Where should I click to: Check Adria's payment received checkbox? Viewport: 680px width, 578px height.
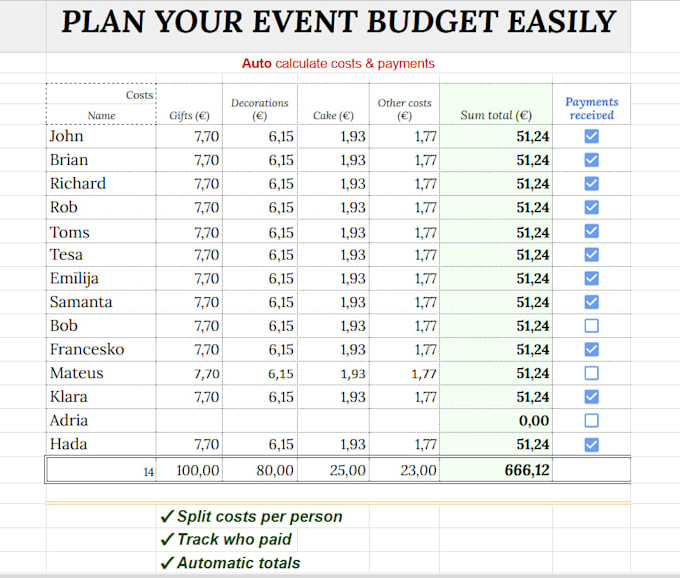pos(592,420)
